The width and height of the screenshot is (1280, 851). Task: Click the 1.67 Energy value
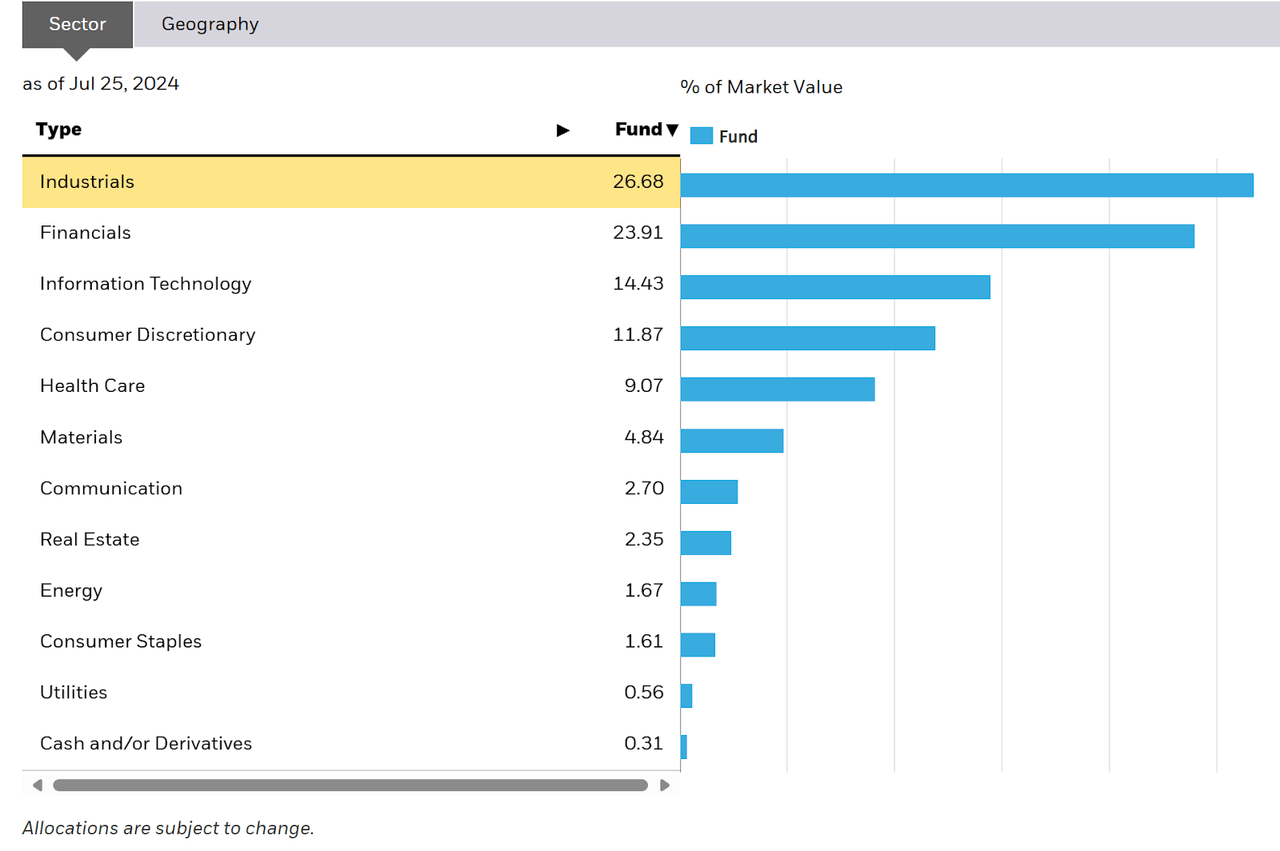point(644,590)
